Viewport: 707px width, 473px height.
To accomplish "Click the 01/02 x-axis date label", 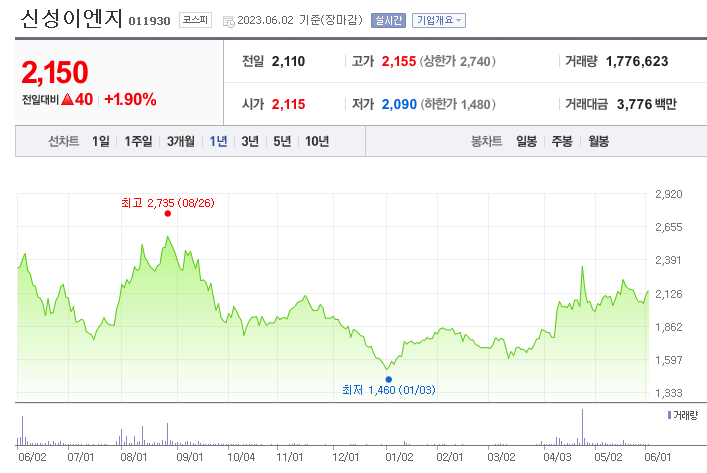I will coord(399,457).
